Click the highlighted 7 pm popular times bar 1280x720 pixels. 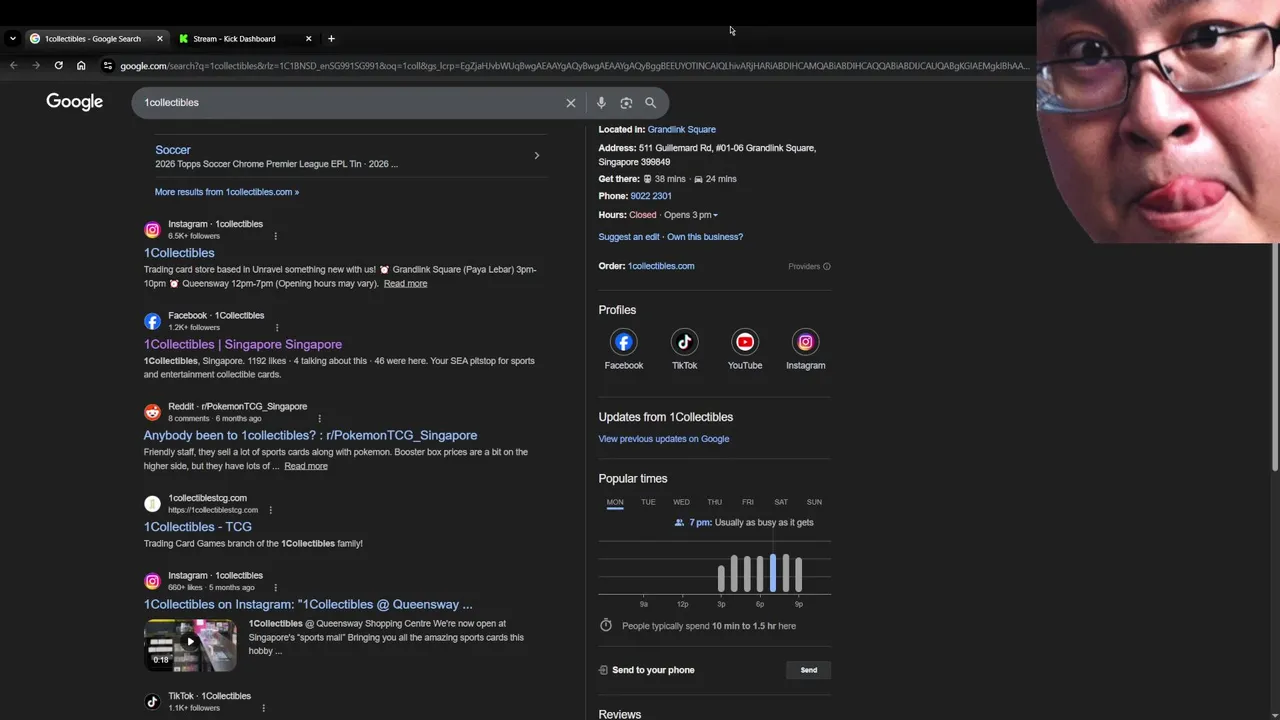tap(773, 574)
